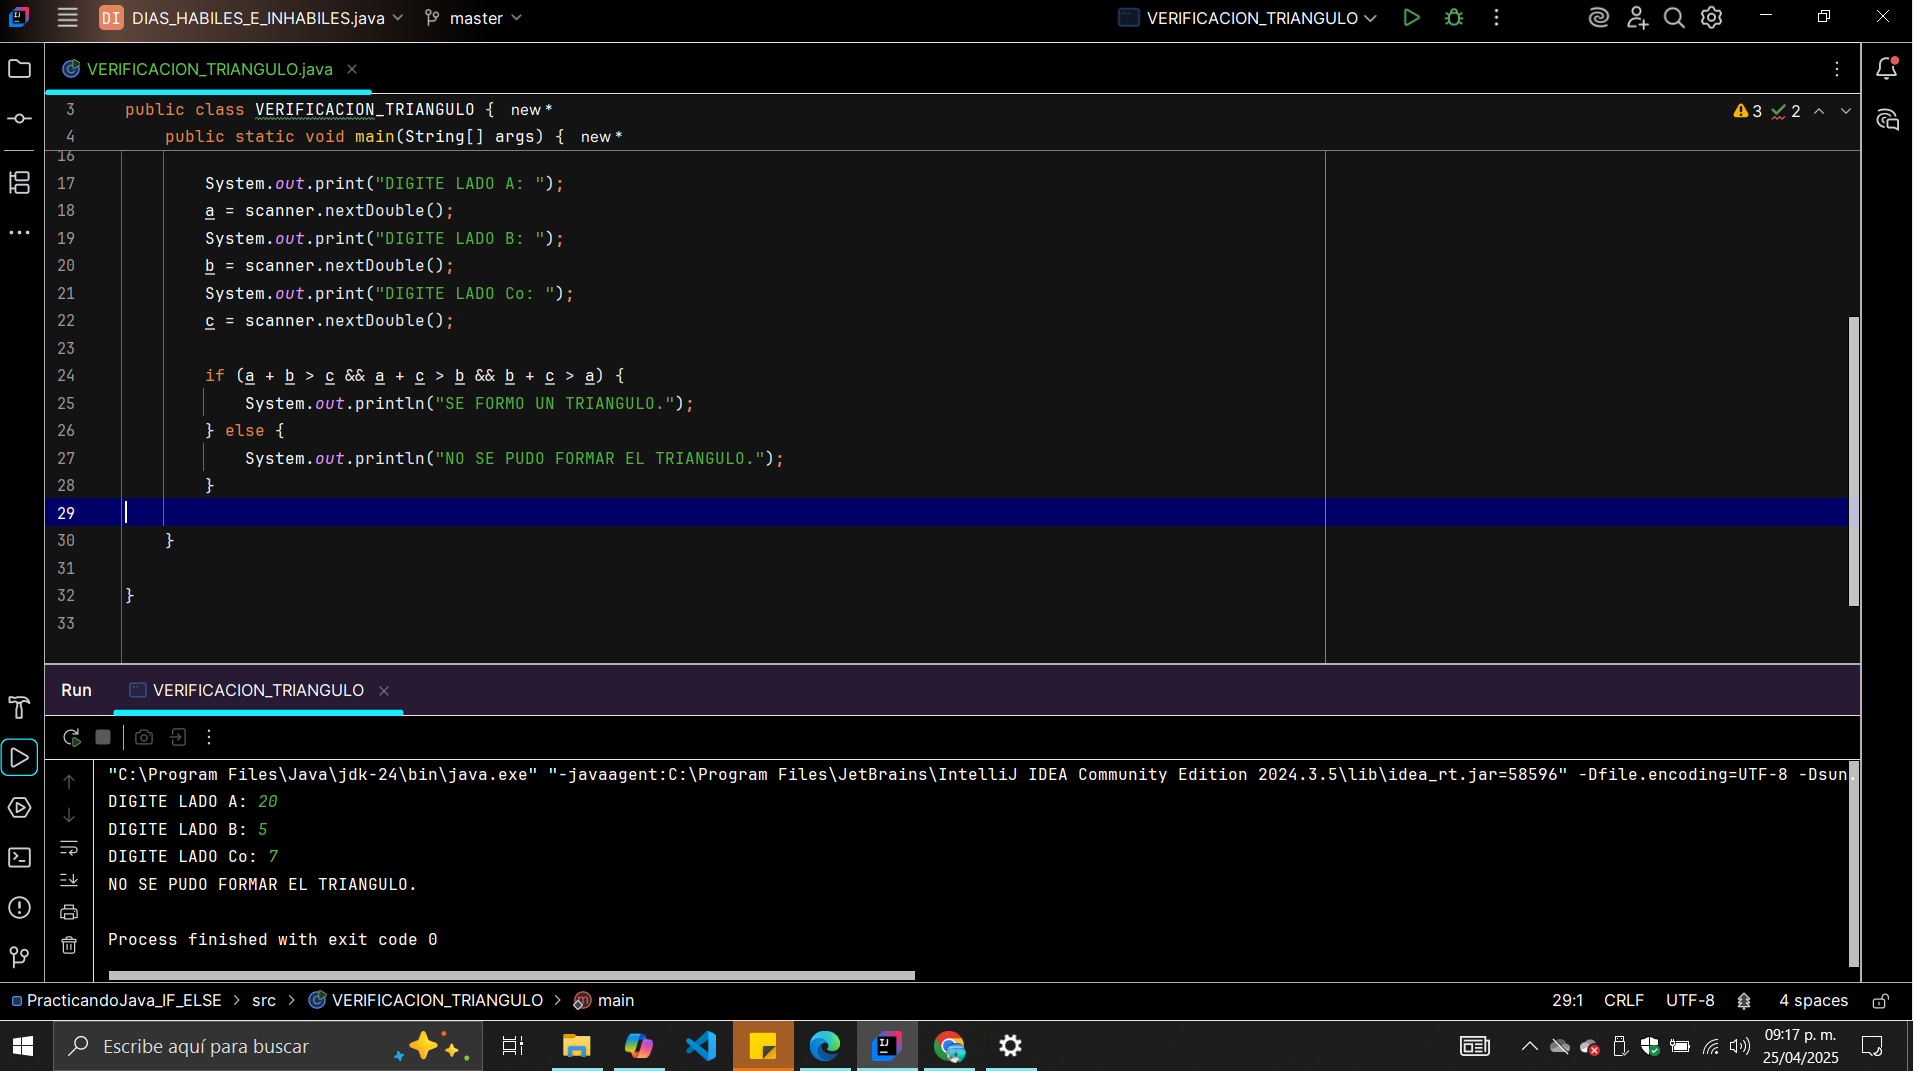
Task: Click the UTF-8 encoding status button
Action: click(x=1689, y=1000)
